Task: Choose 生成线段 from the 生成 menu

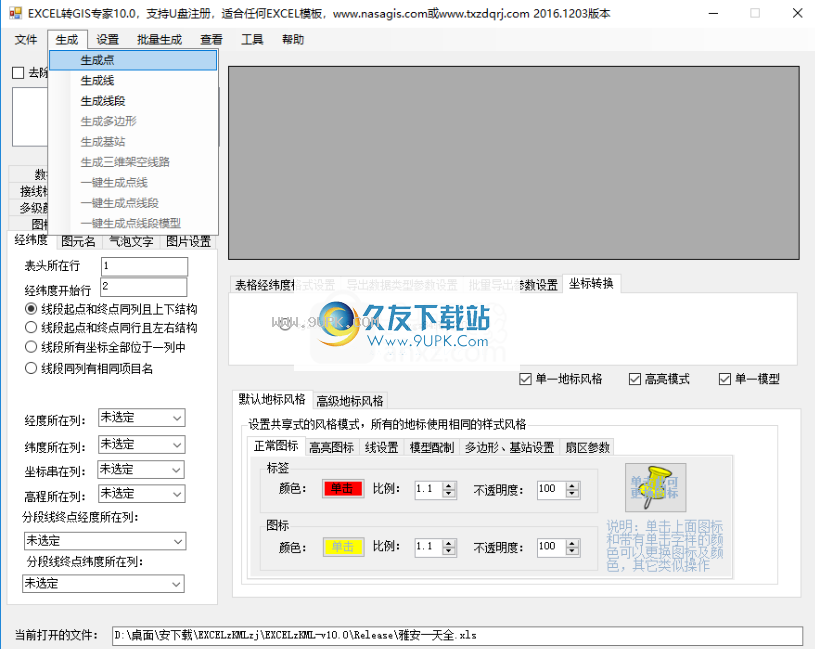Action: click(133, 101)
